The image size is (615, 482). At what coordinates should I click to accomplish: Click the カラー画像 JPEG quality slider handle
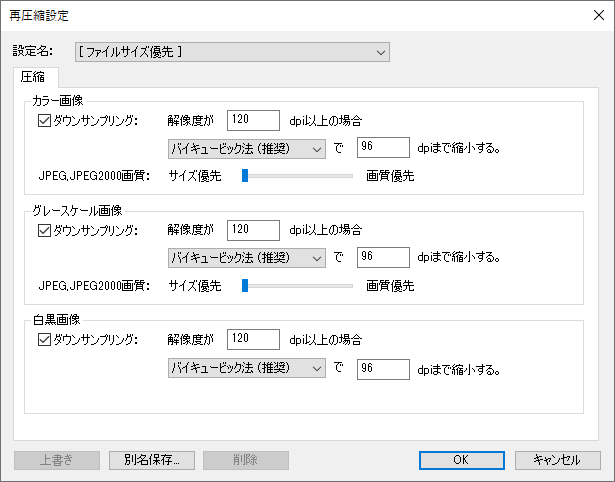click(x=244, y=176)
